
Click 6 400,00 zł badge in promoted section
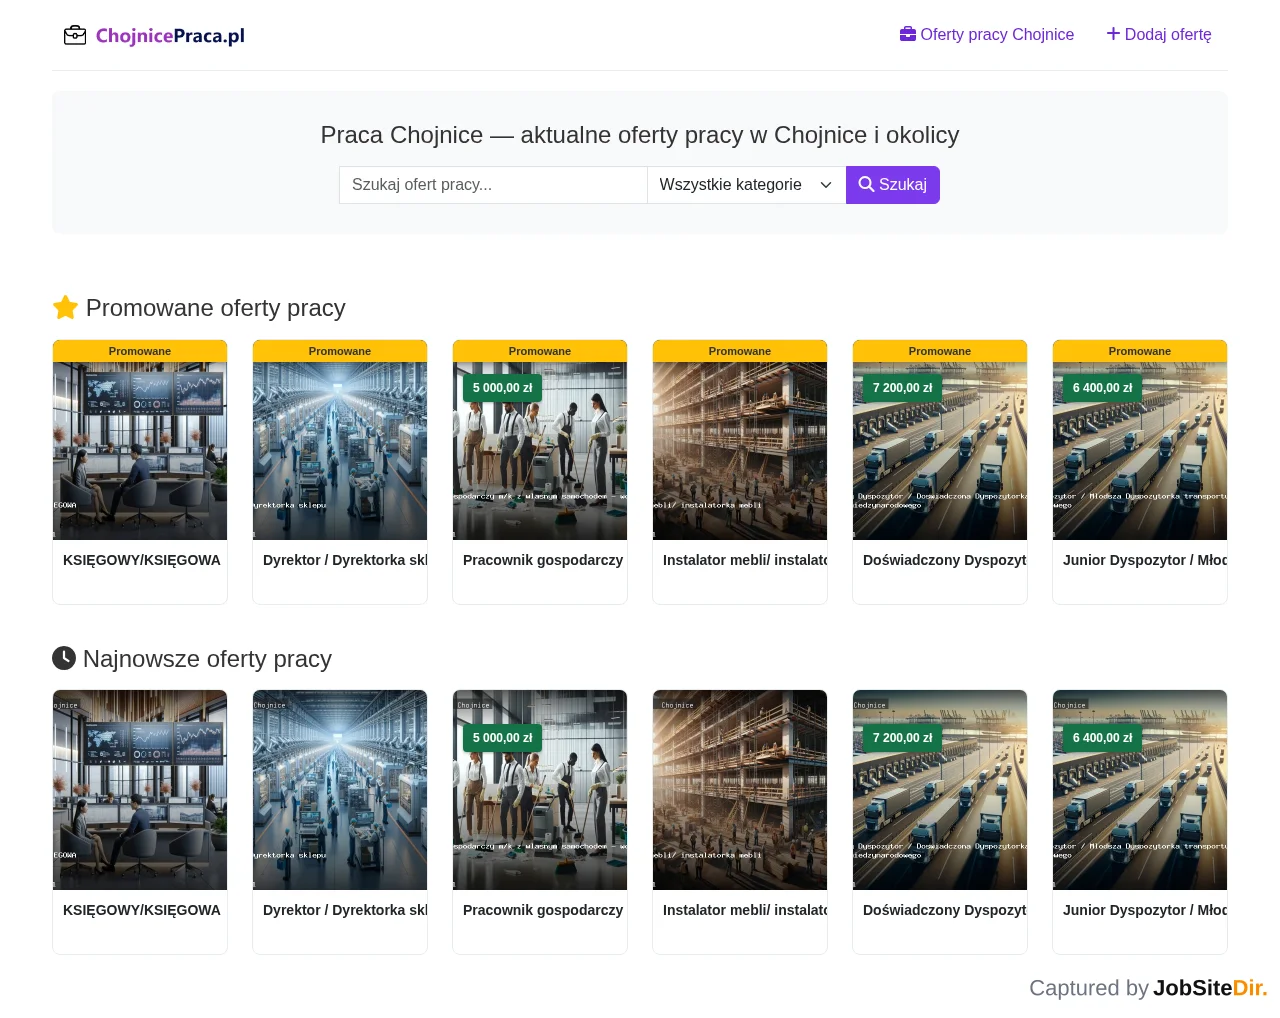coord(1103,388)
